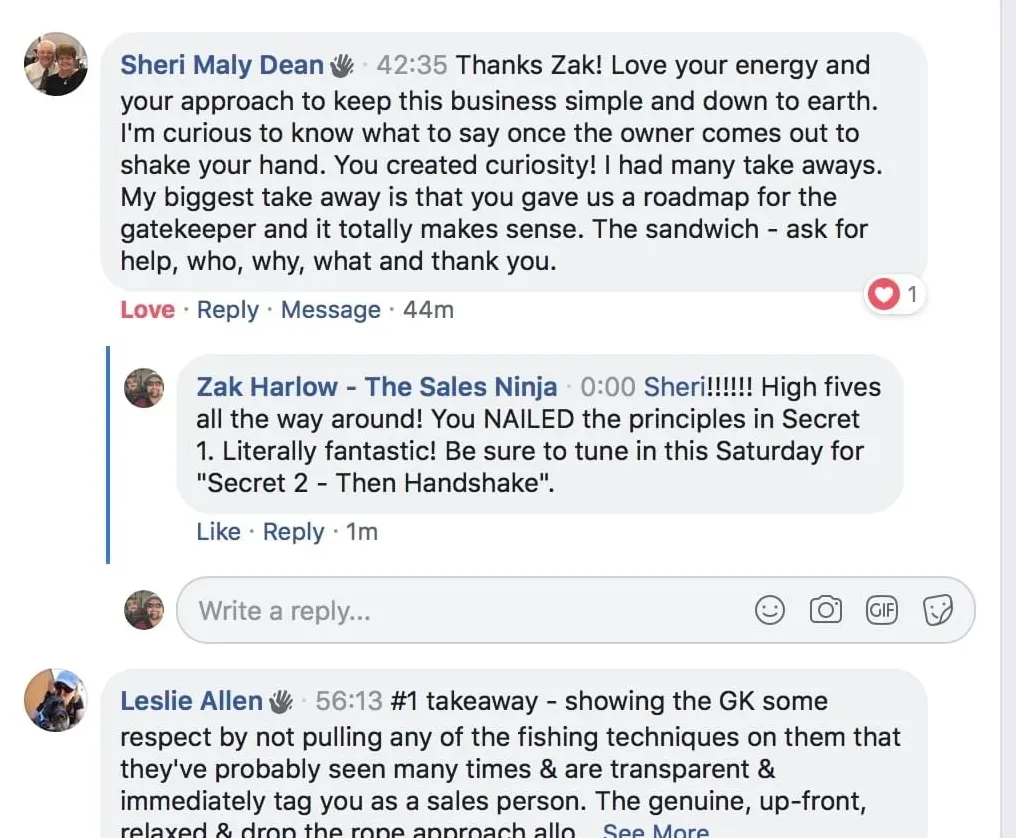Open the GIF picker in the reply box
The image size is (1016, 838).
click(882, 610)
